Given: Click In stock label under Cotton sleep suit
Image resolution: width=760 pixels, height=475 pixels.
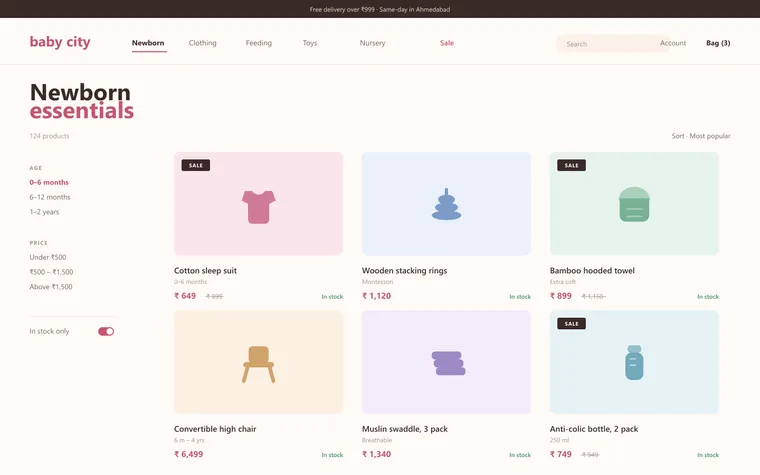Looking at the screenshot, I should (332, 297).
